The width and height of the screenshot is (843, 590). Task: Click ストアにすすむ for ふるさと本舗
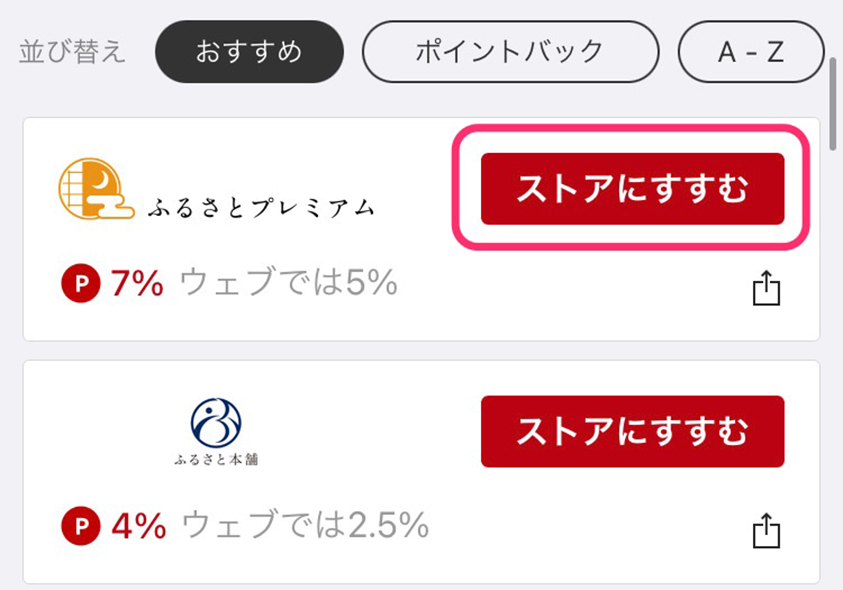click(632, 431)
